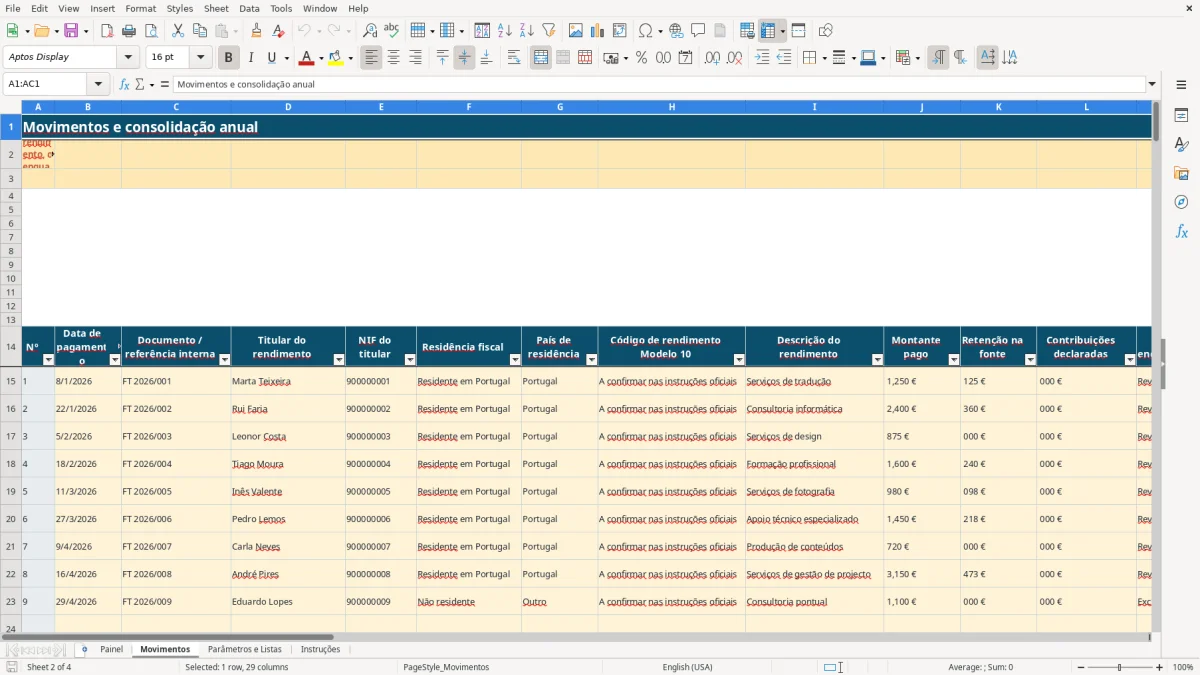Insert a hyperlink
The image size is (1200, 675).
coord(677,31)
